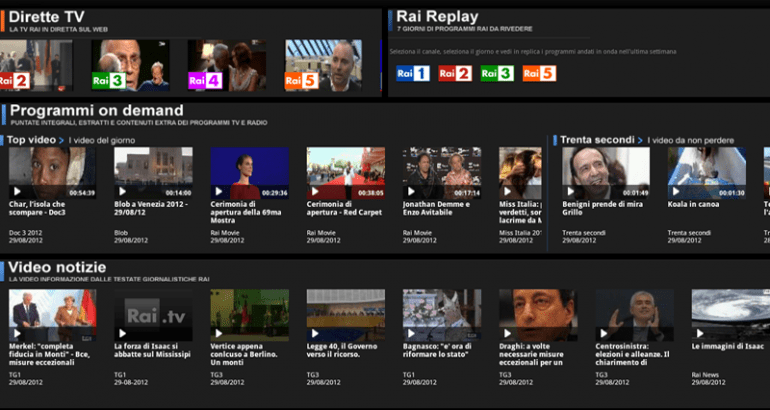Open the Rai 3 live TV stream
770x410 pixels.
click(130, 65)
